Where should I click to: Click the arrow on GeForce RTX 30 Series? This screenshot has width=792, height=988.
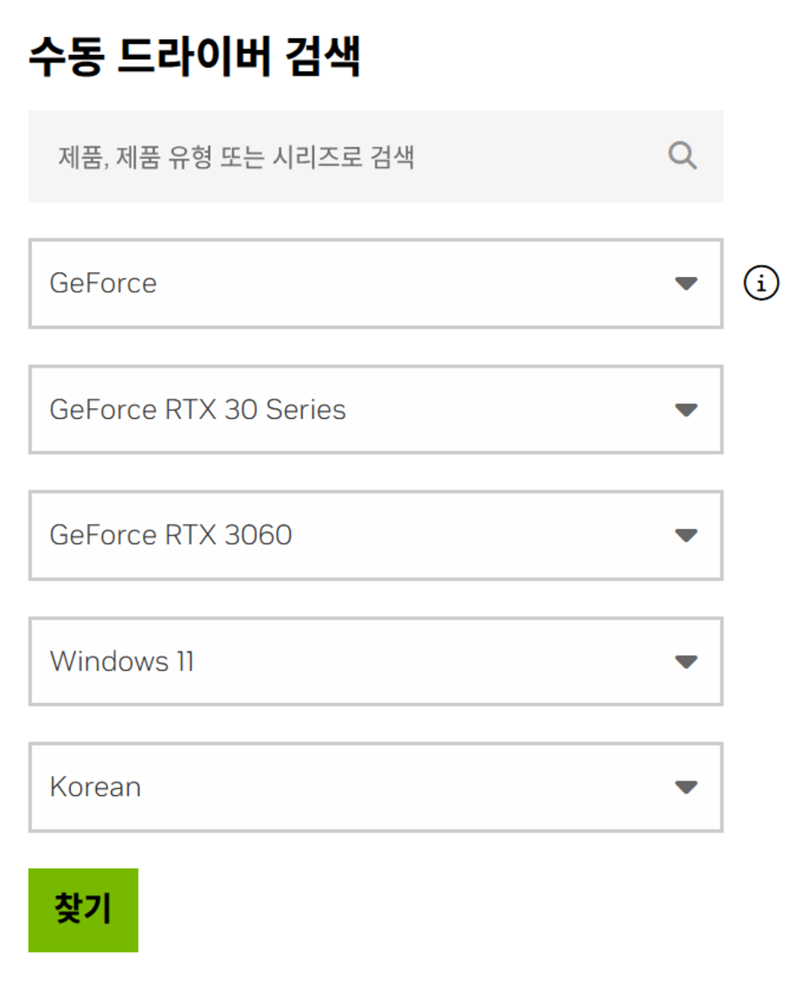point(685,410)
